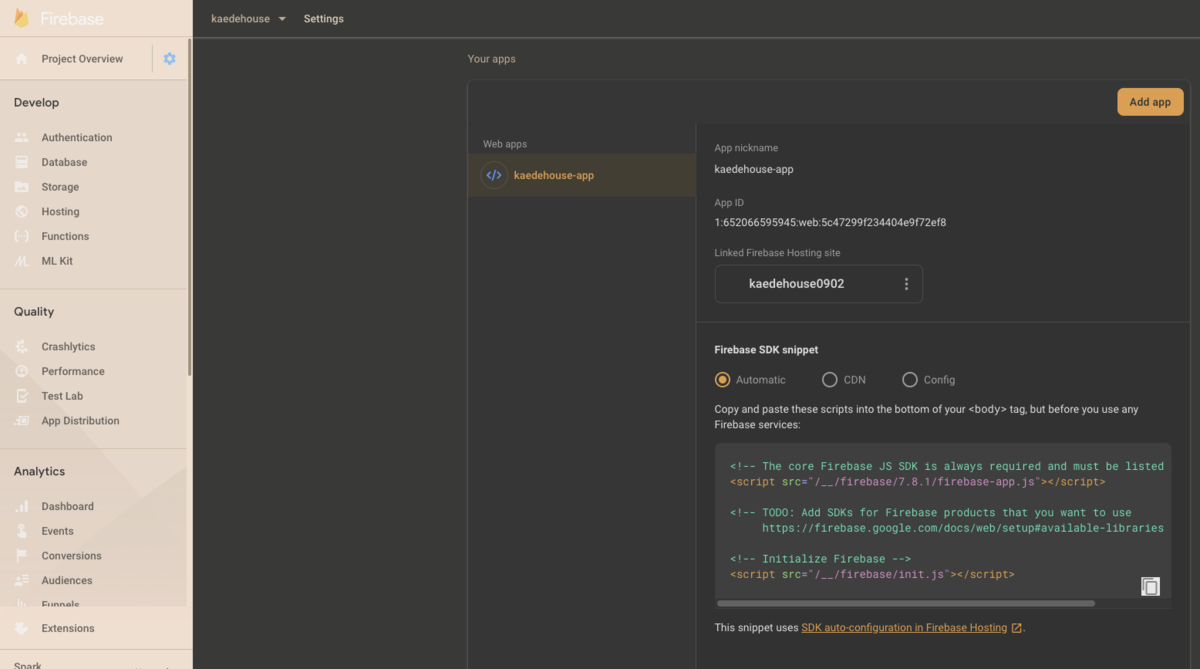Click the Storage folder icon
Screen dimensions: 1200x669
click(x=22, y=187)
